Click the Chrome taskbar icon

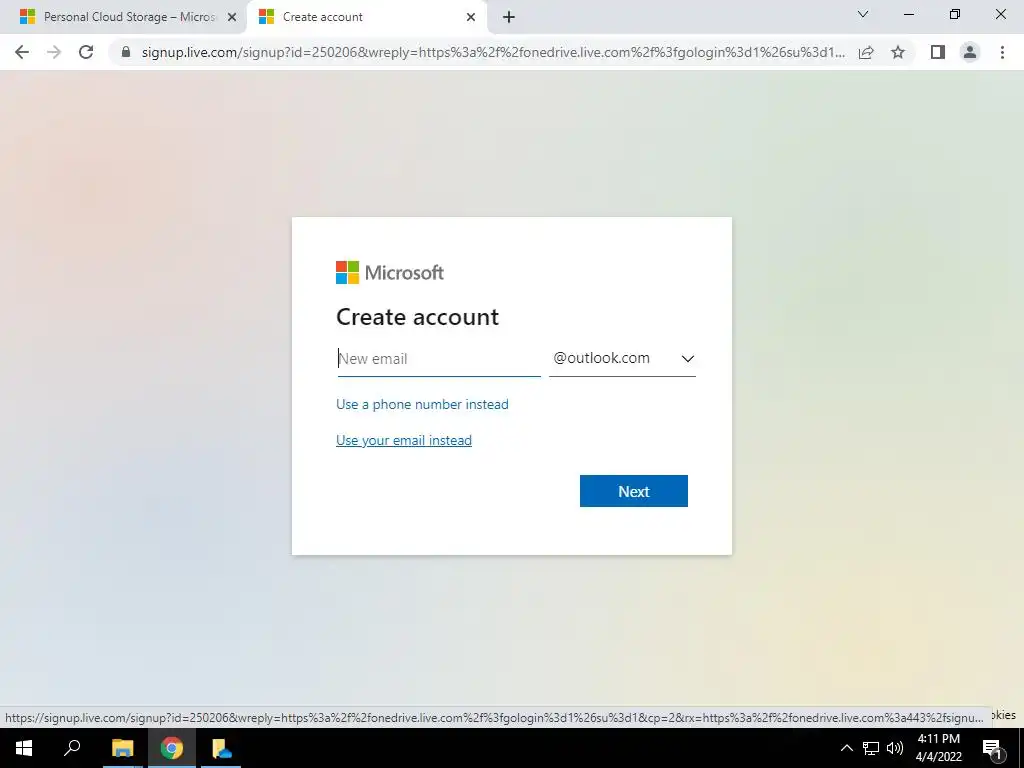[172, 748]
